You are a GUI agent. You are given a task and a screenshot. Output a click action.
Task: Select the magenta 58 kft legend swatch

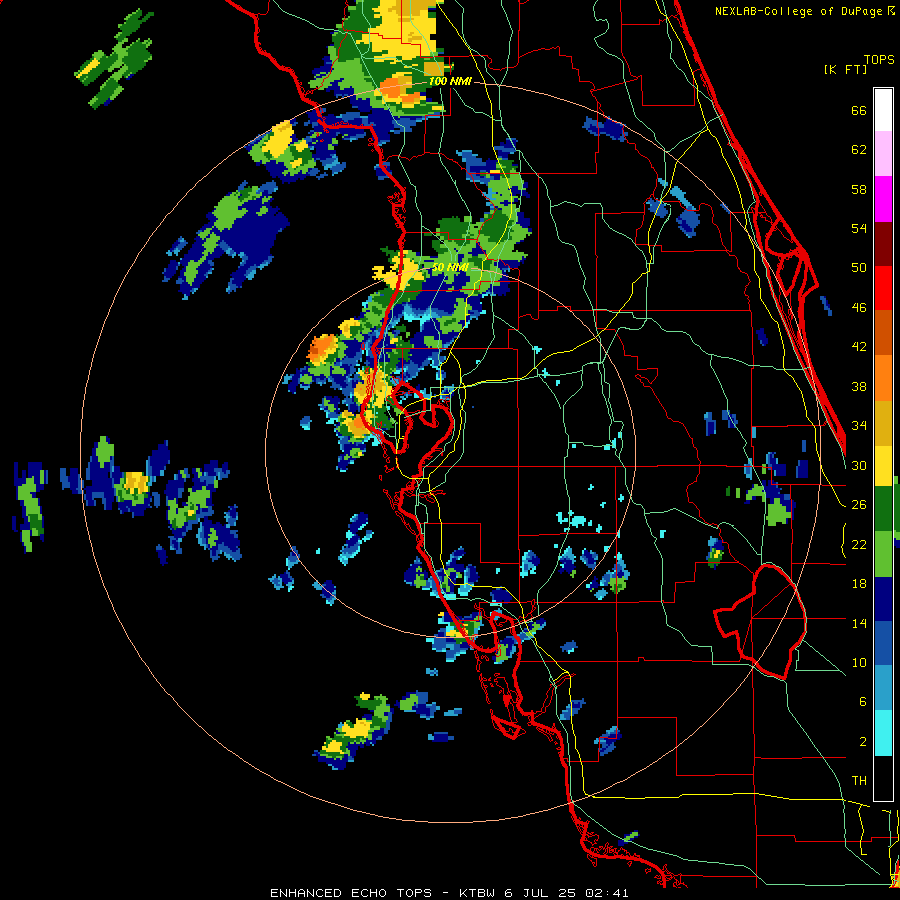click(883, 199)
